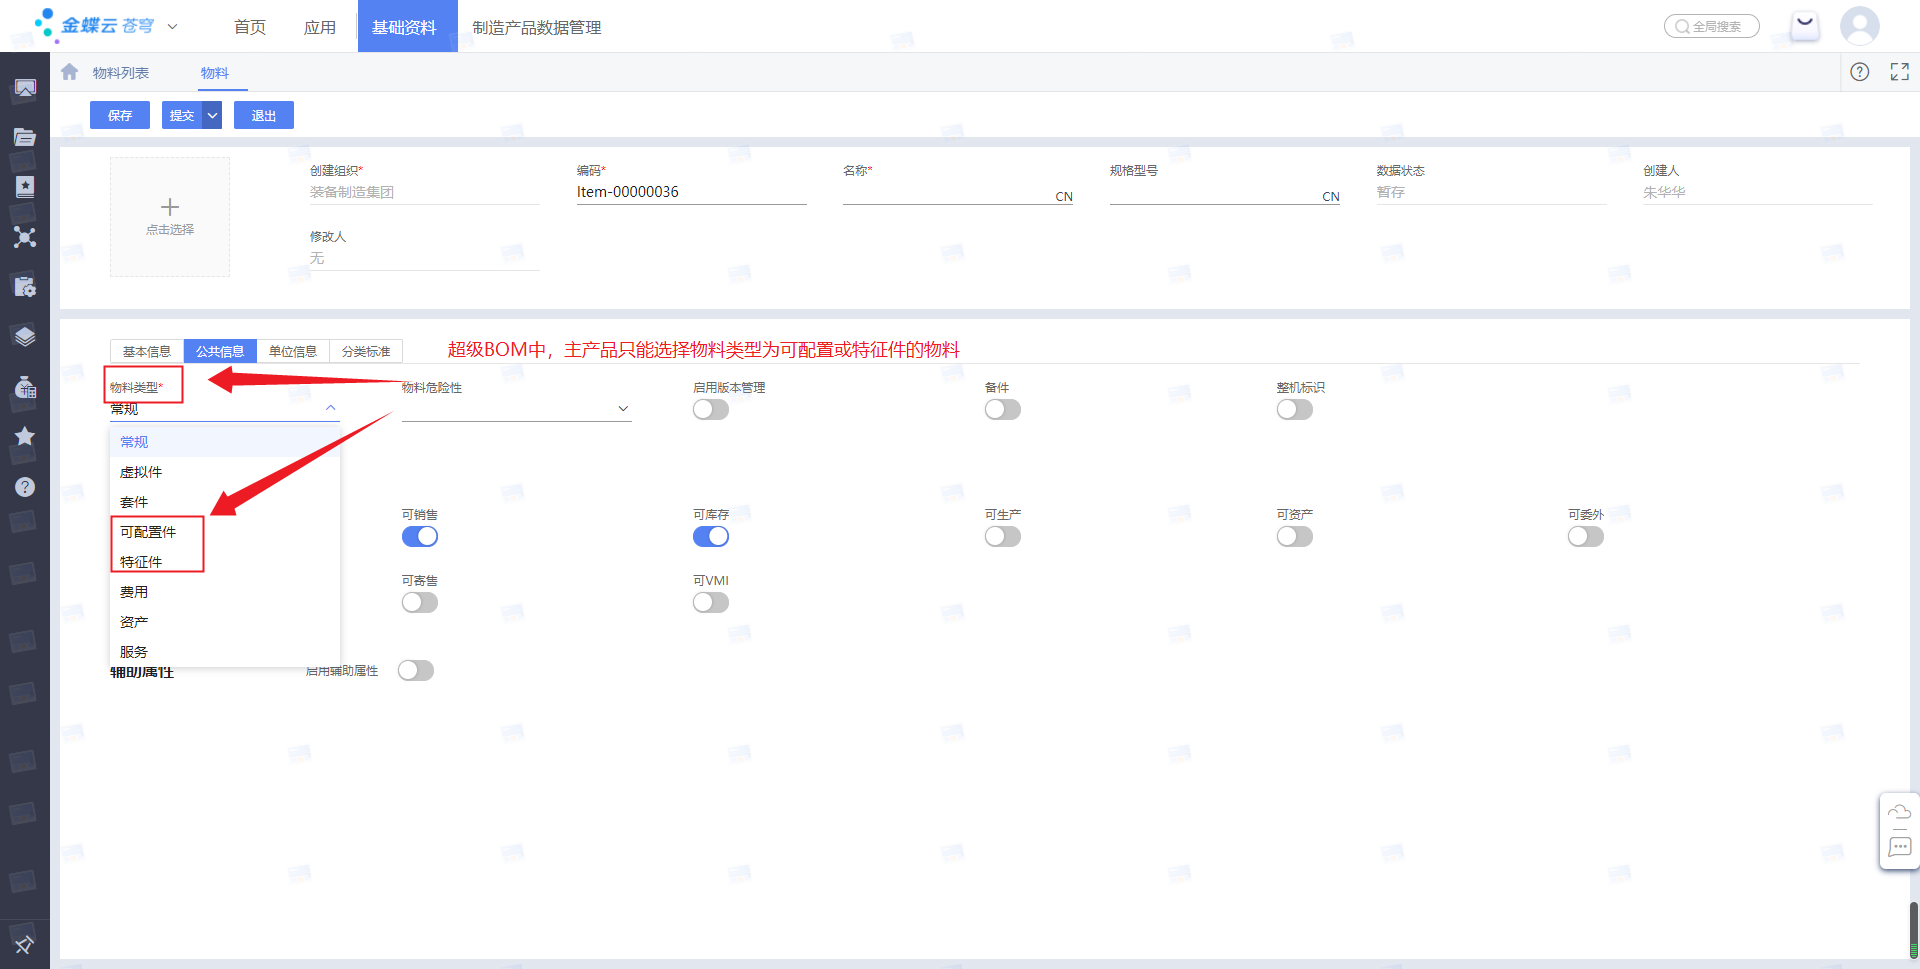1920x969 pixels.
Task: Click the star favorites icon in sidebar
Action: point(25,436)
